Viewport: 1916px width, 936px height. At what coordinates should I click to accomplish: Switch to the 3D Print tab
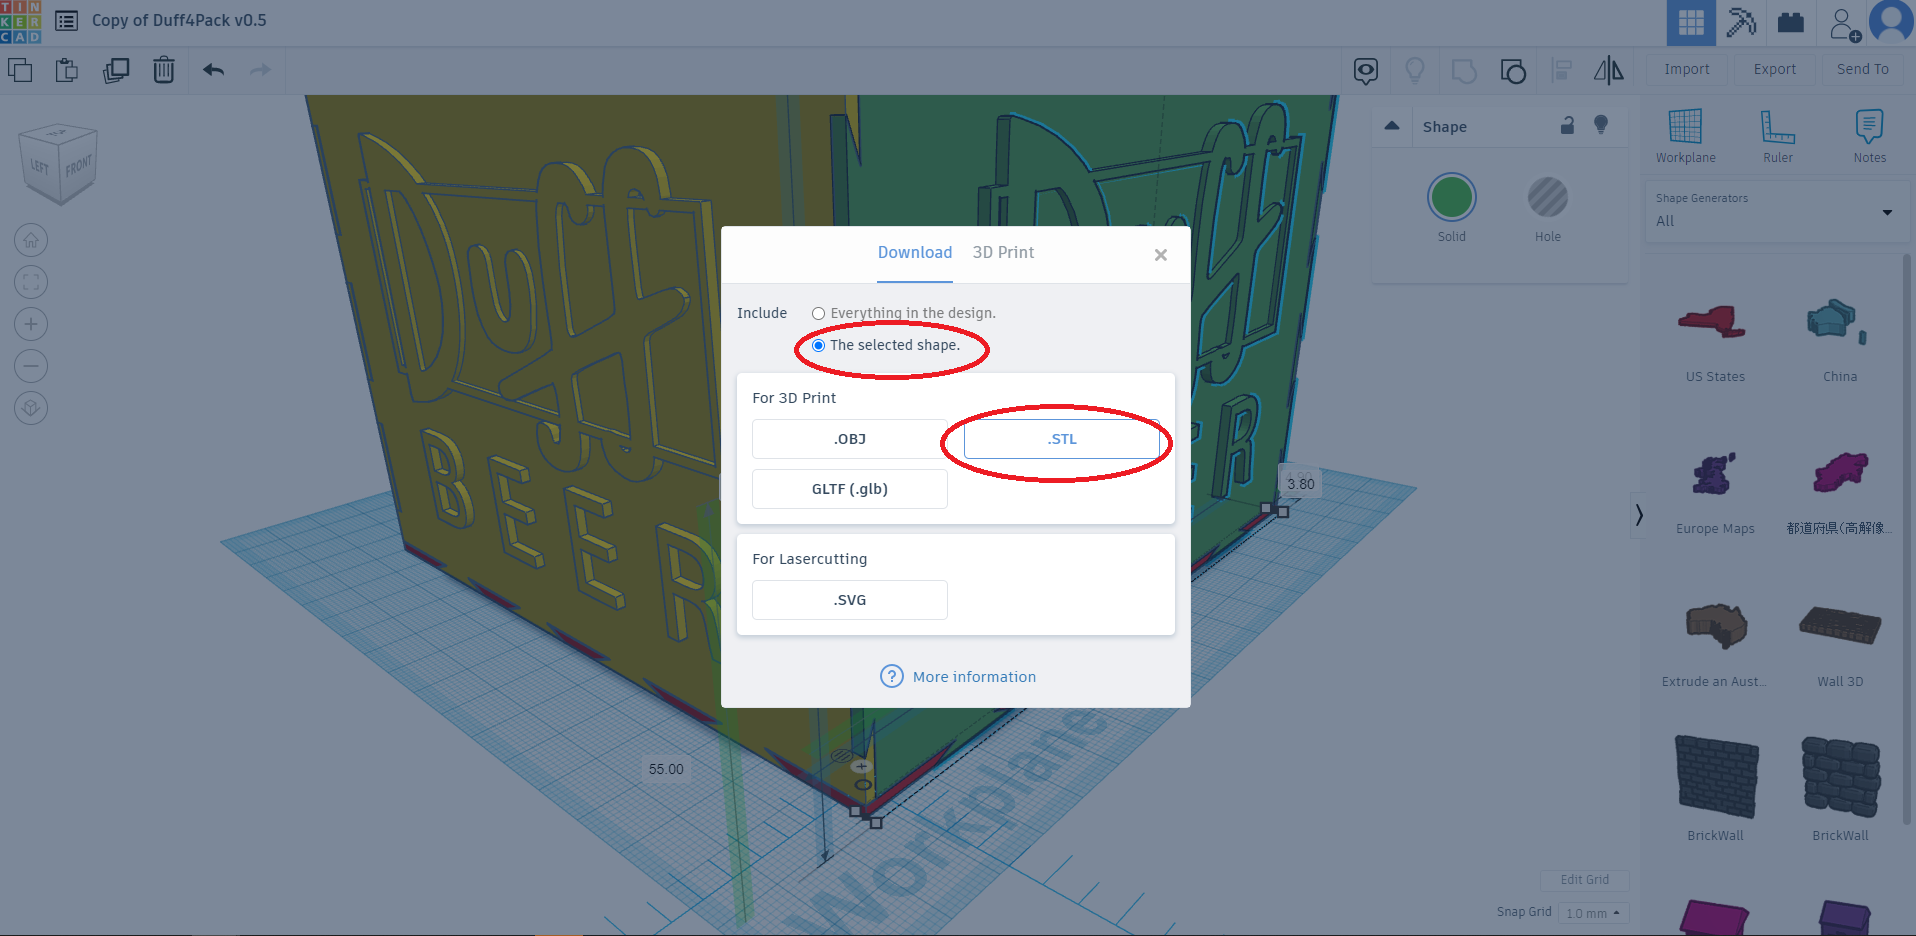[x=1003, y=253]
